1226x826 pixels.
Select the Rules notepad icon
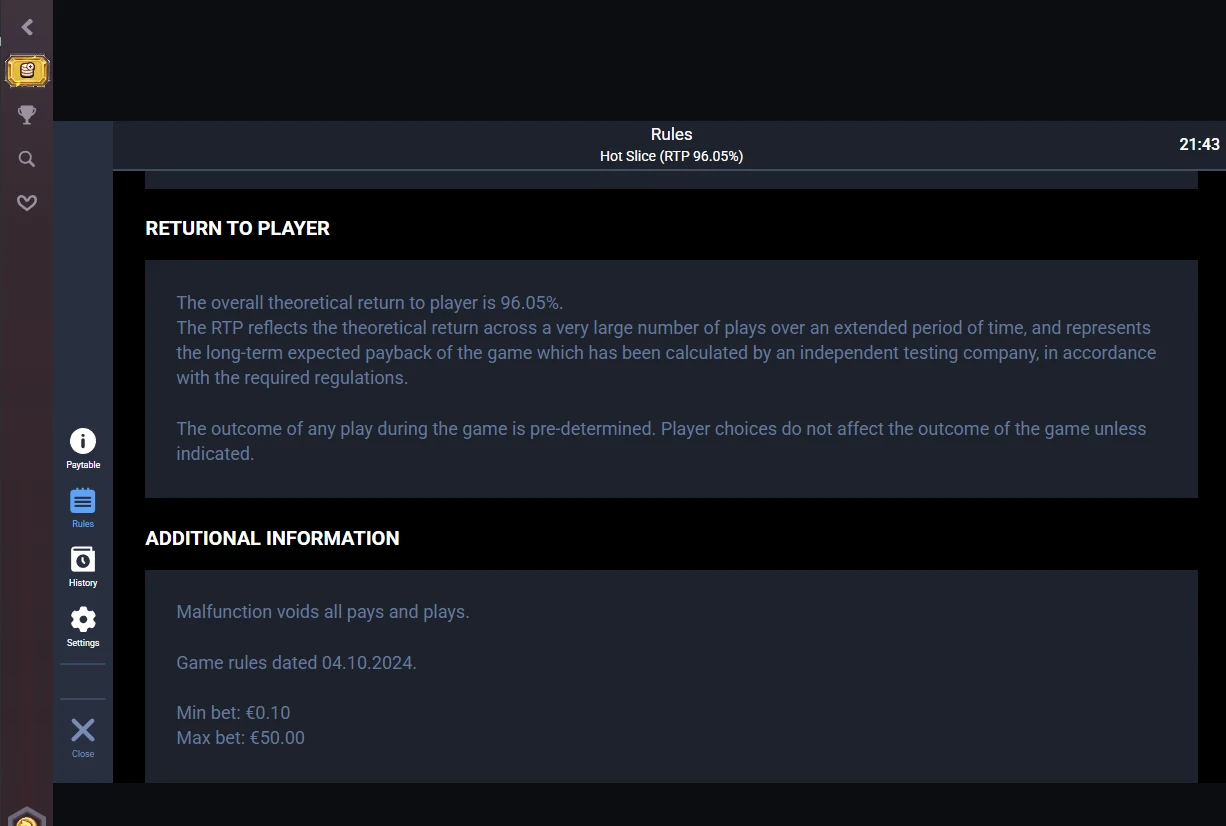(83, 501)
